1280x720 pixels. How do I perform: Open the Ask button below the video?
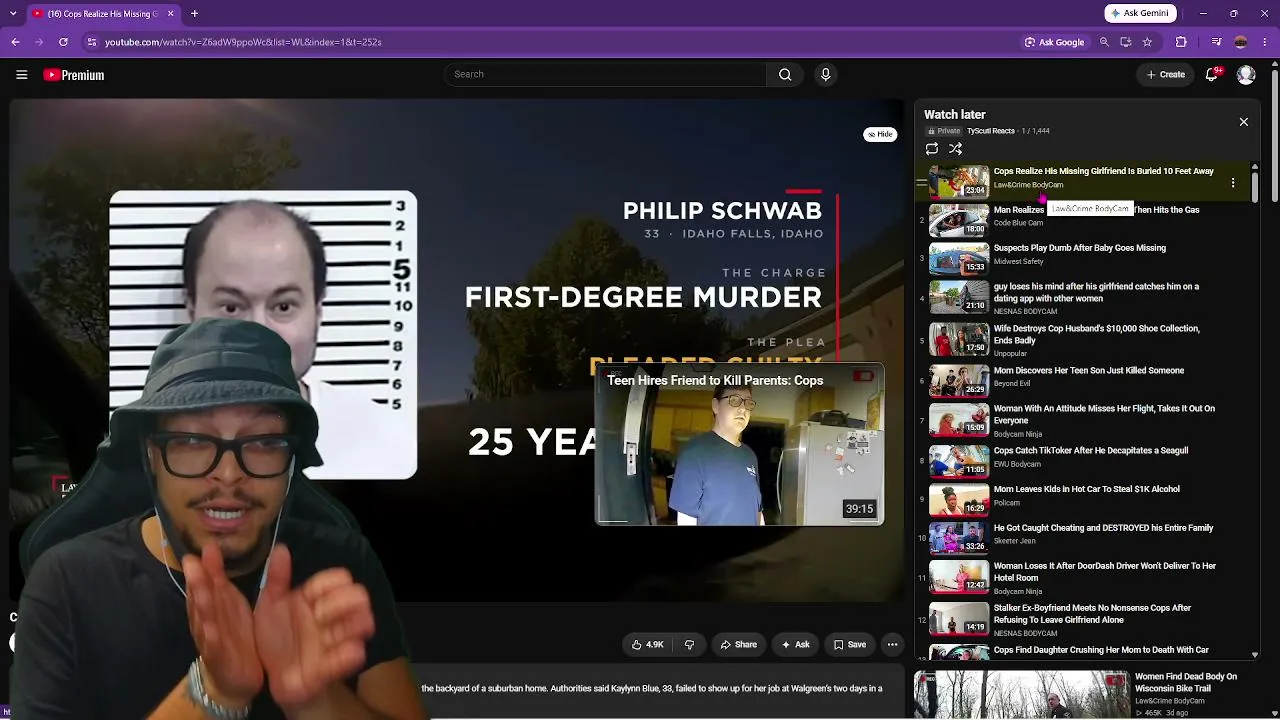coord(795,645)
